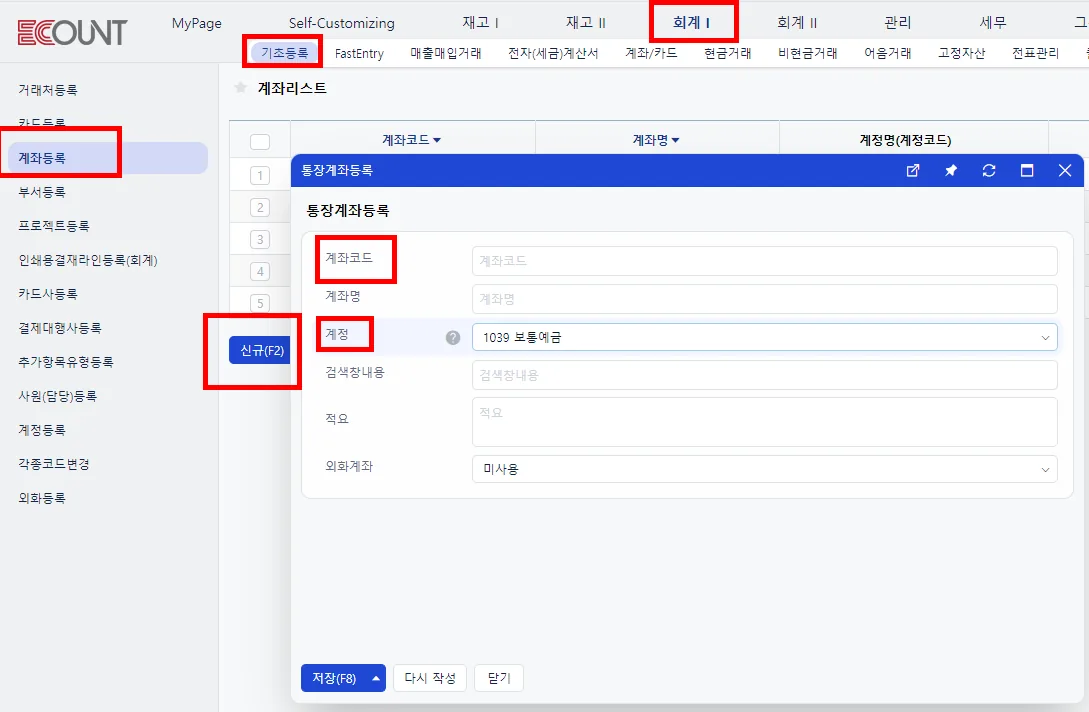Open the 재고 II menu

click(585, 23)
